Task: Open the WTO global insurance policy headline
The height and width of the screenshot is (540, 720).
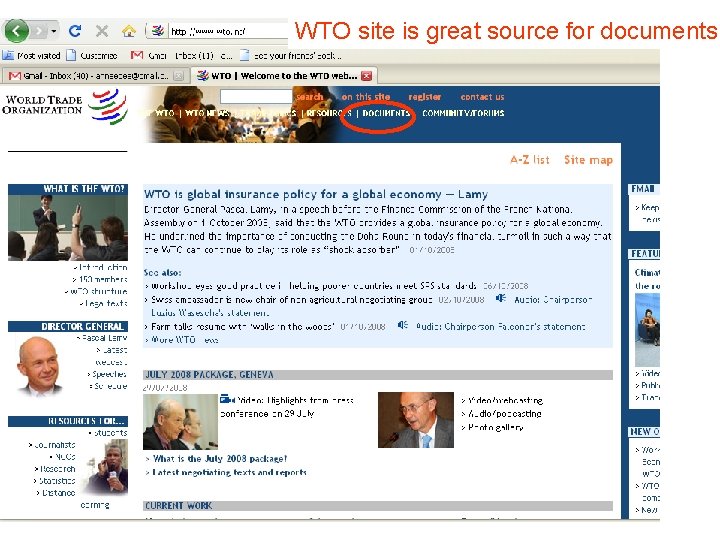Action: 316,194
